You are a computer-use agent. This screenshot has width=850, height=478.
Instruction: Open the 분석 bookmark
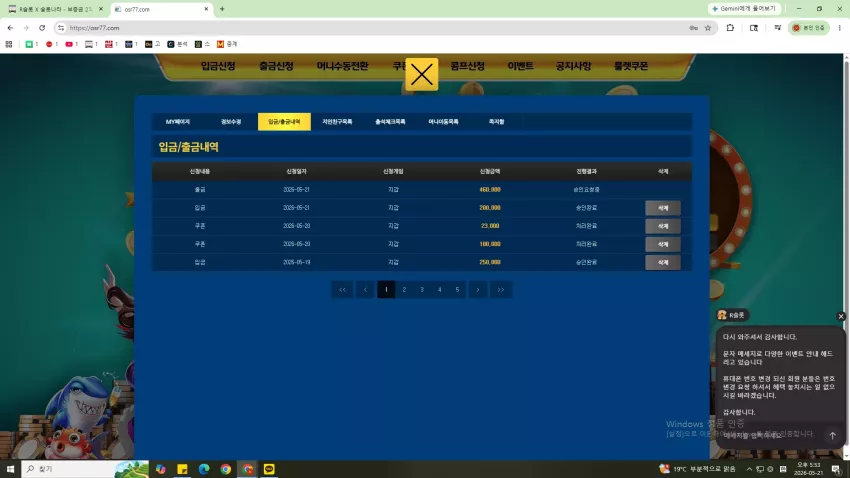(x=177, y=44)
